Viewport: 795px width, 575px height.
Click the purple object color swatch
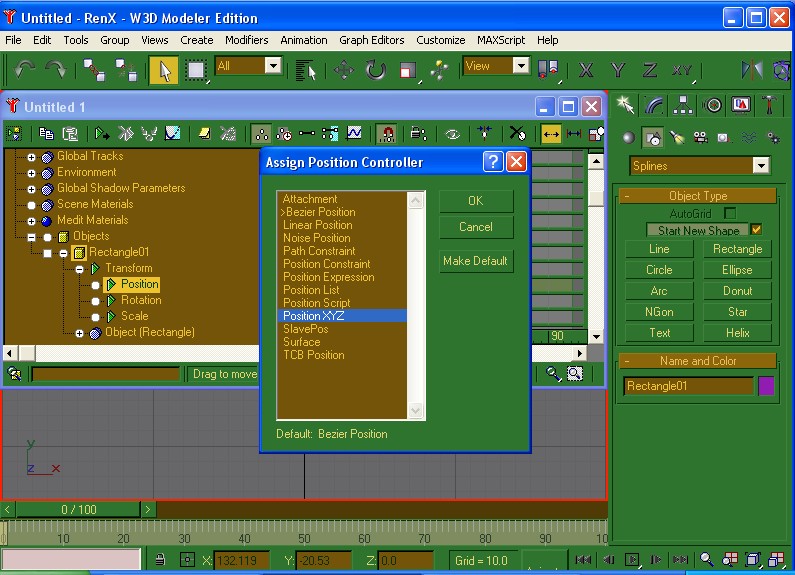coord(767,386)
